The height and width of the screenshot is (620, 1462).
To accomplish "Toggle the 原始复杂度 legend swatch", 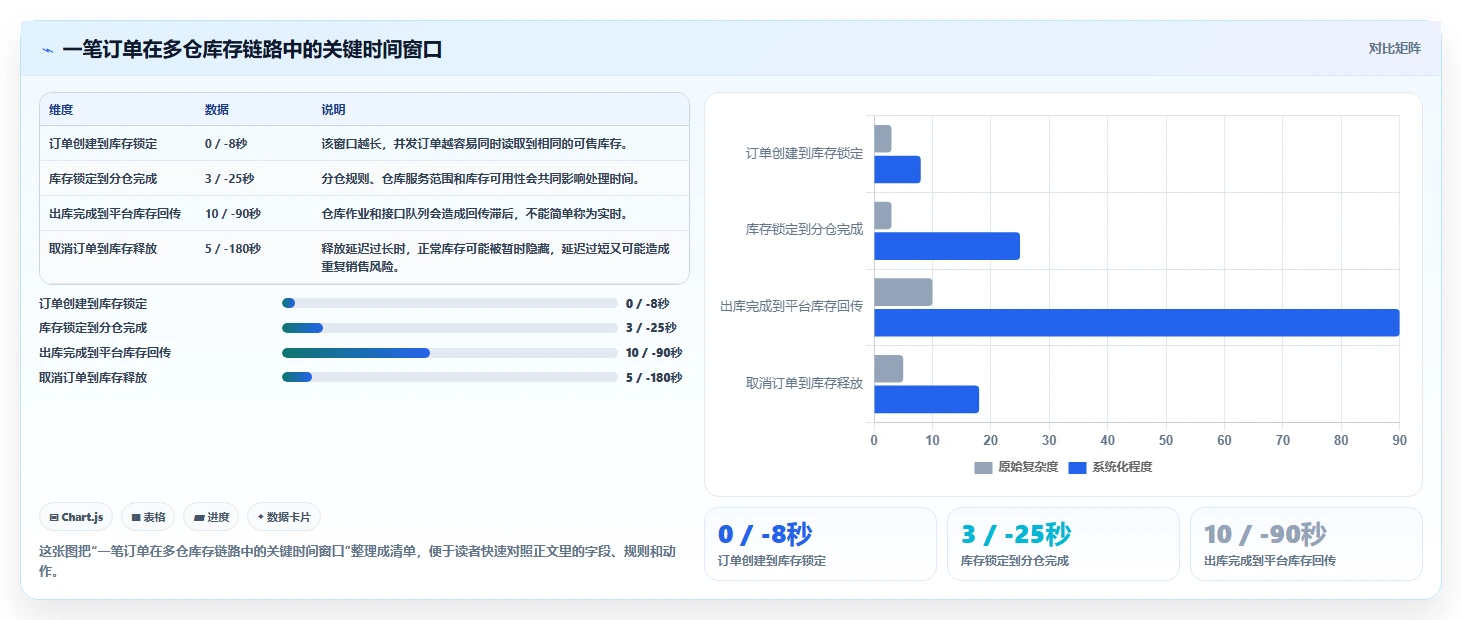I will click(983, 467).
